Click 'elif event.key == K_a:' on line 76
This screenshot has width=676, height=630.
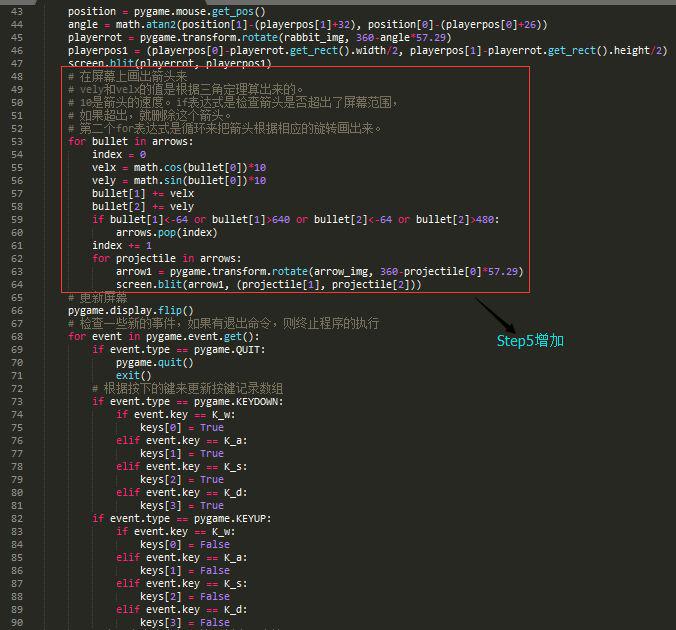[x=182, y=440]
